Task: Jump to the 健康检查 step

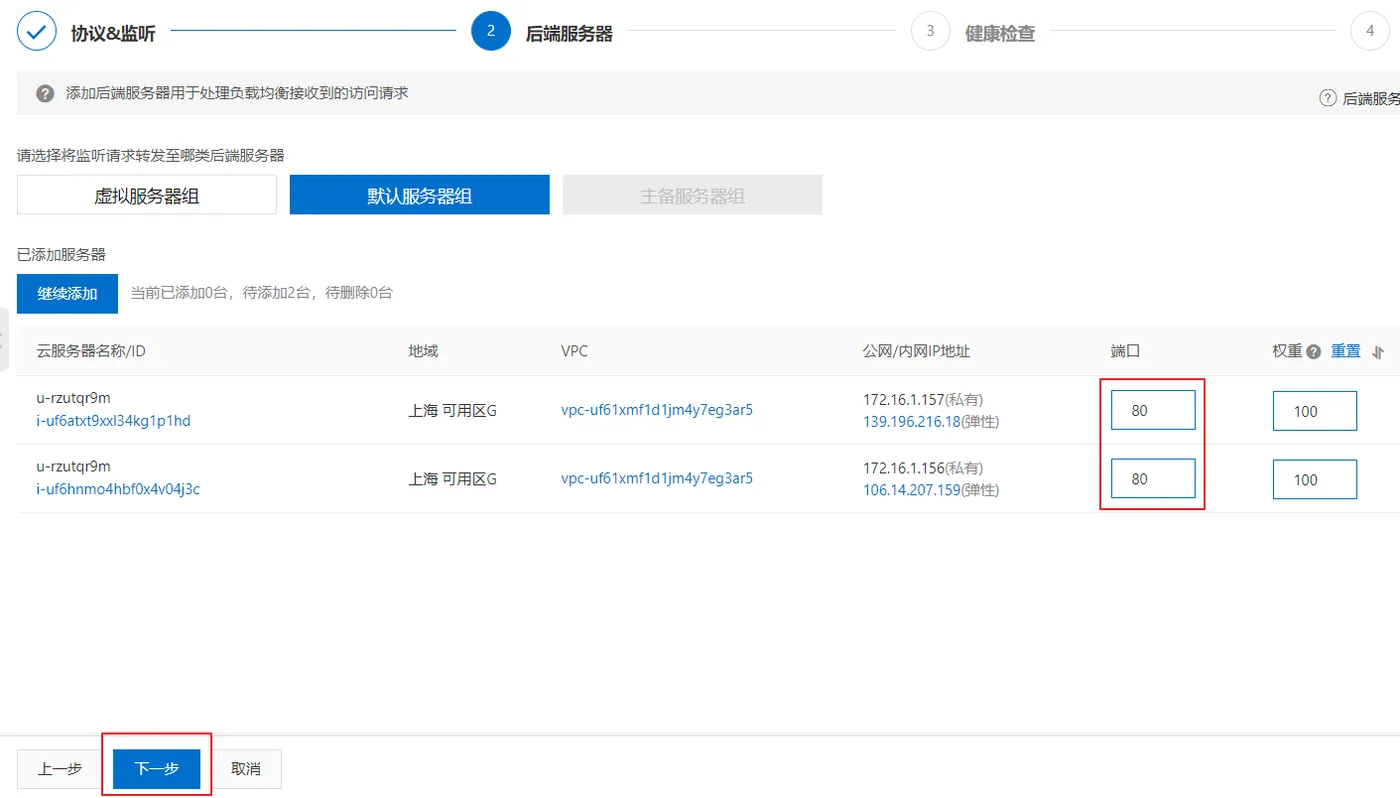Action: point(1000,33)
